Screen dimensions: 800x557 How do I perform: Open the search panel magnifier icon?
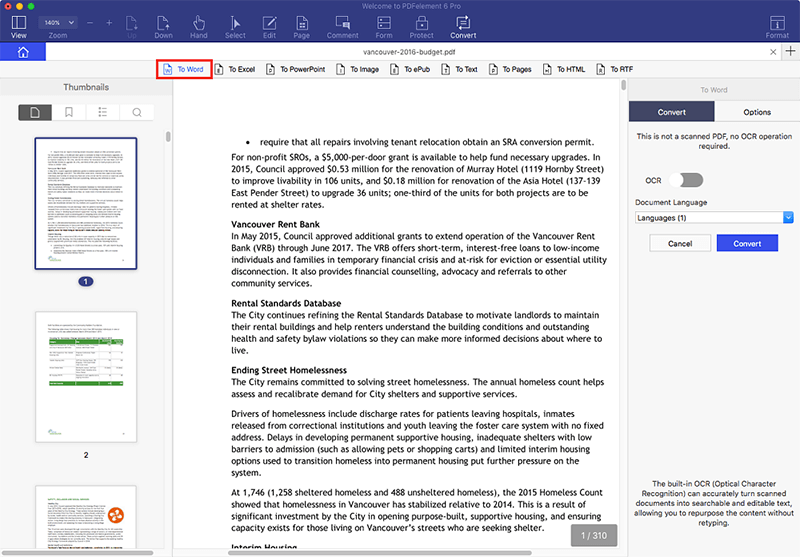(136, 113)
